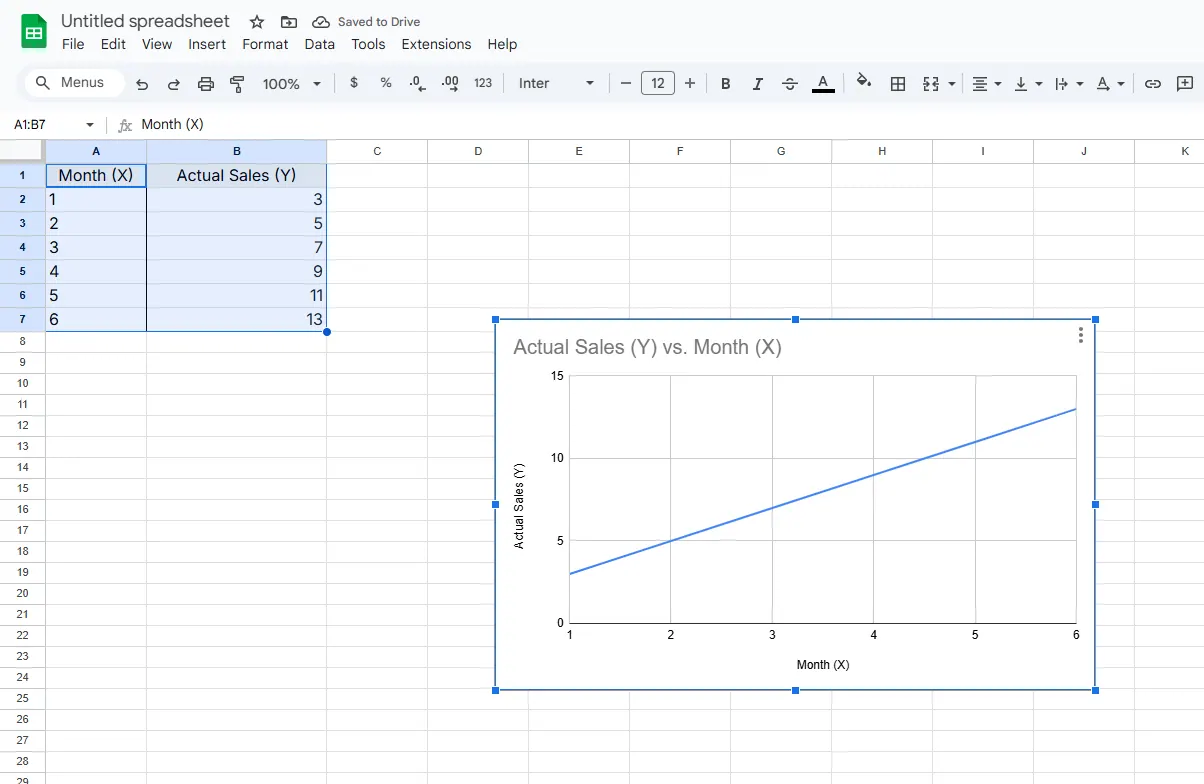Image resolution: width=1204 pixels, height=784 pixels.
Task: Click the borders icon
Action: pos(898,84)
